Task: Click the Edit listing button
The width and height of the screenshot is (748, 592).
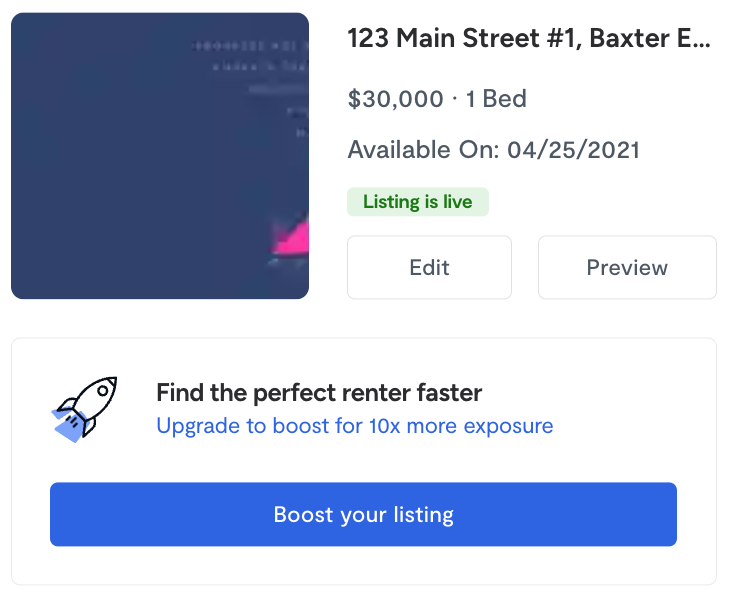Action: point(429,267)
